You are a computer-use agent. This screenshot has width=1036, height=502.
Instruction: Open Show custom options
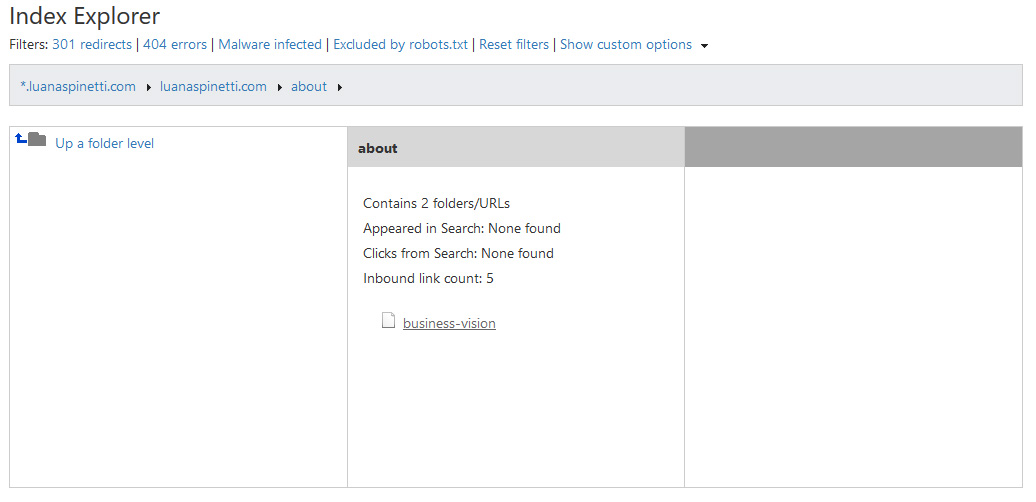pyautogui.click(x=625, y=44)
